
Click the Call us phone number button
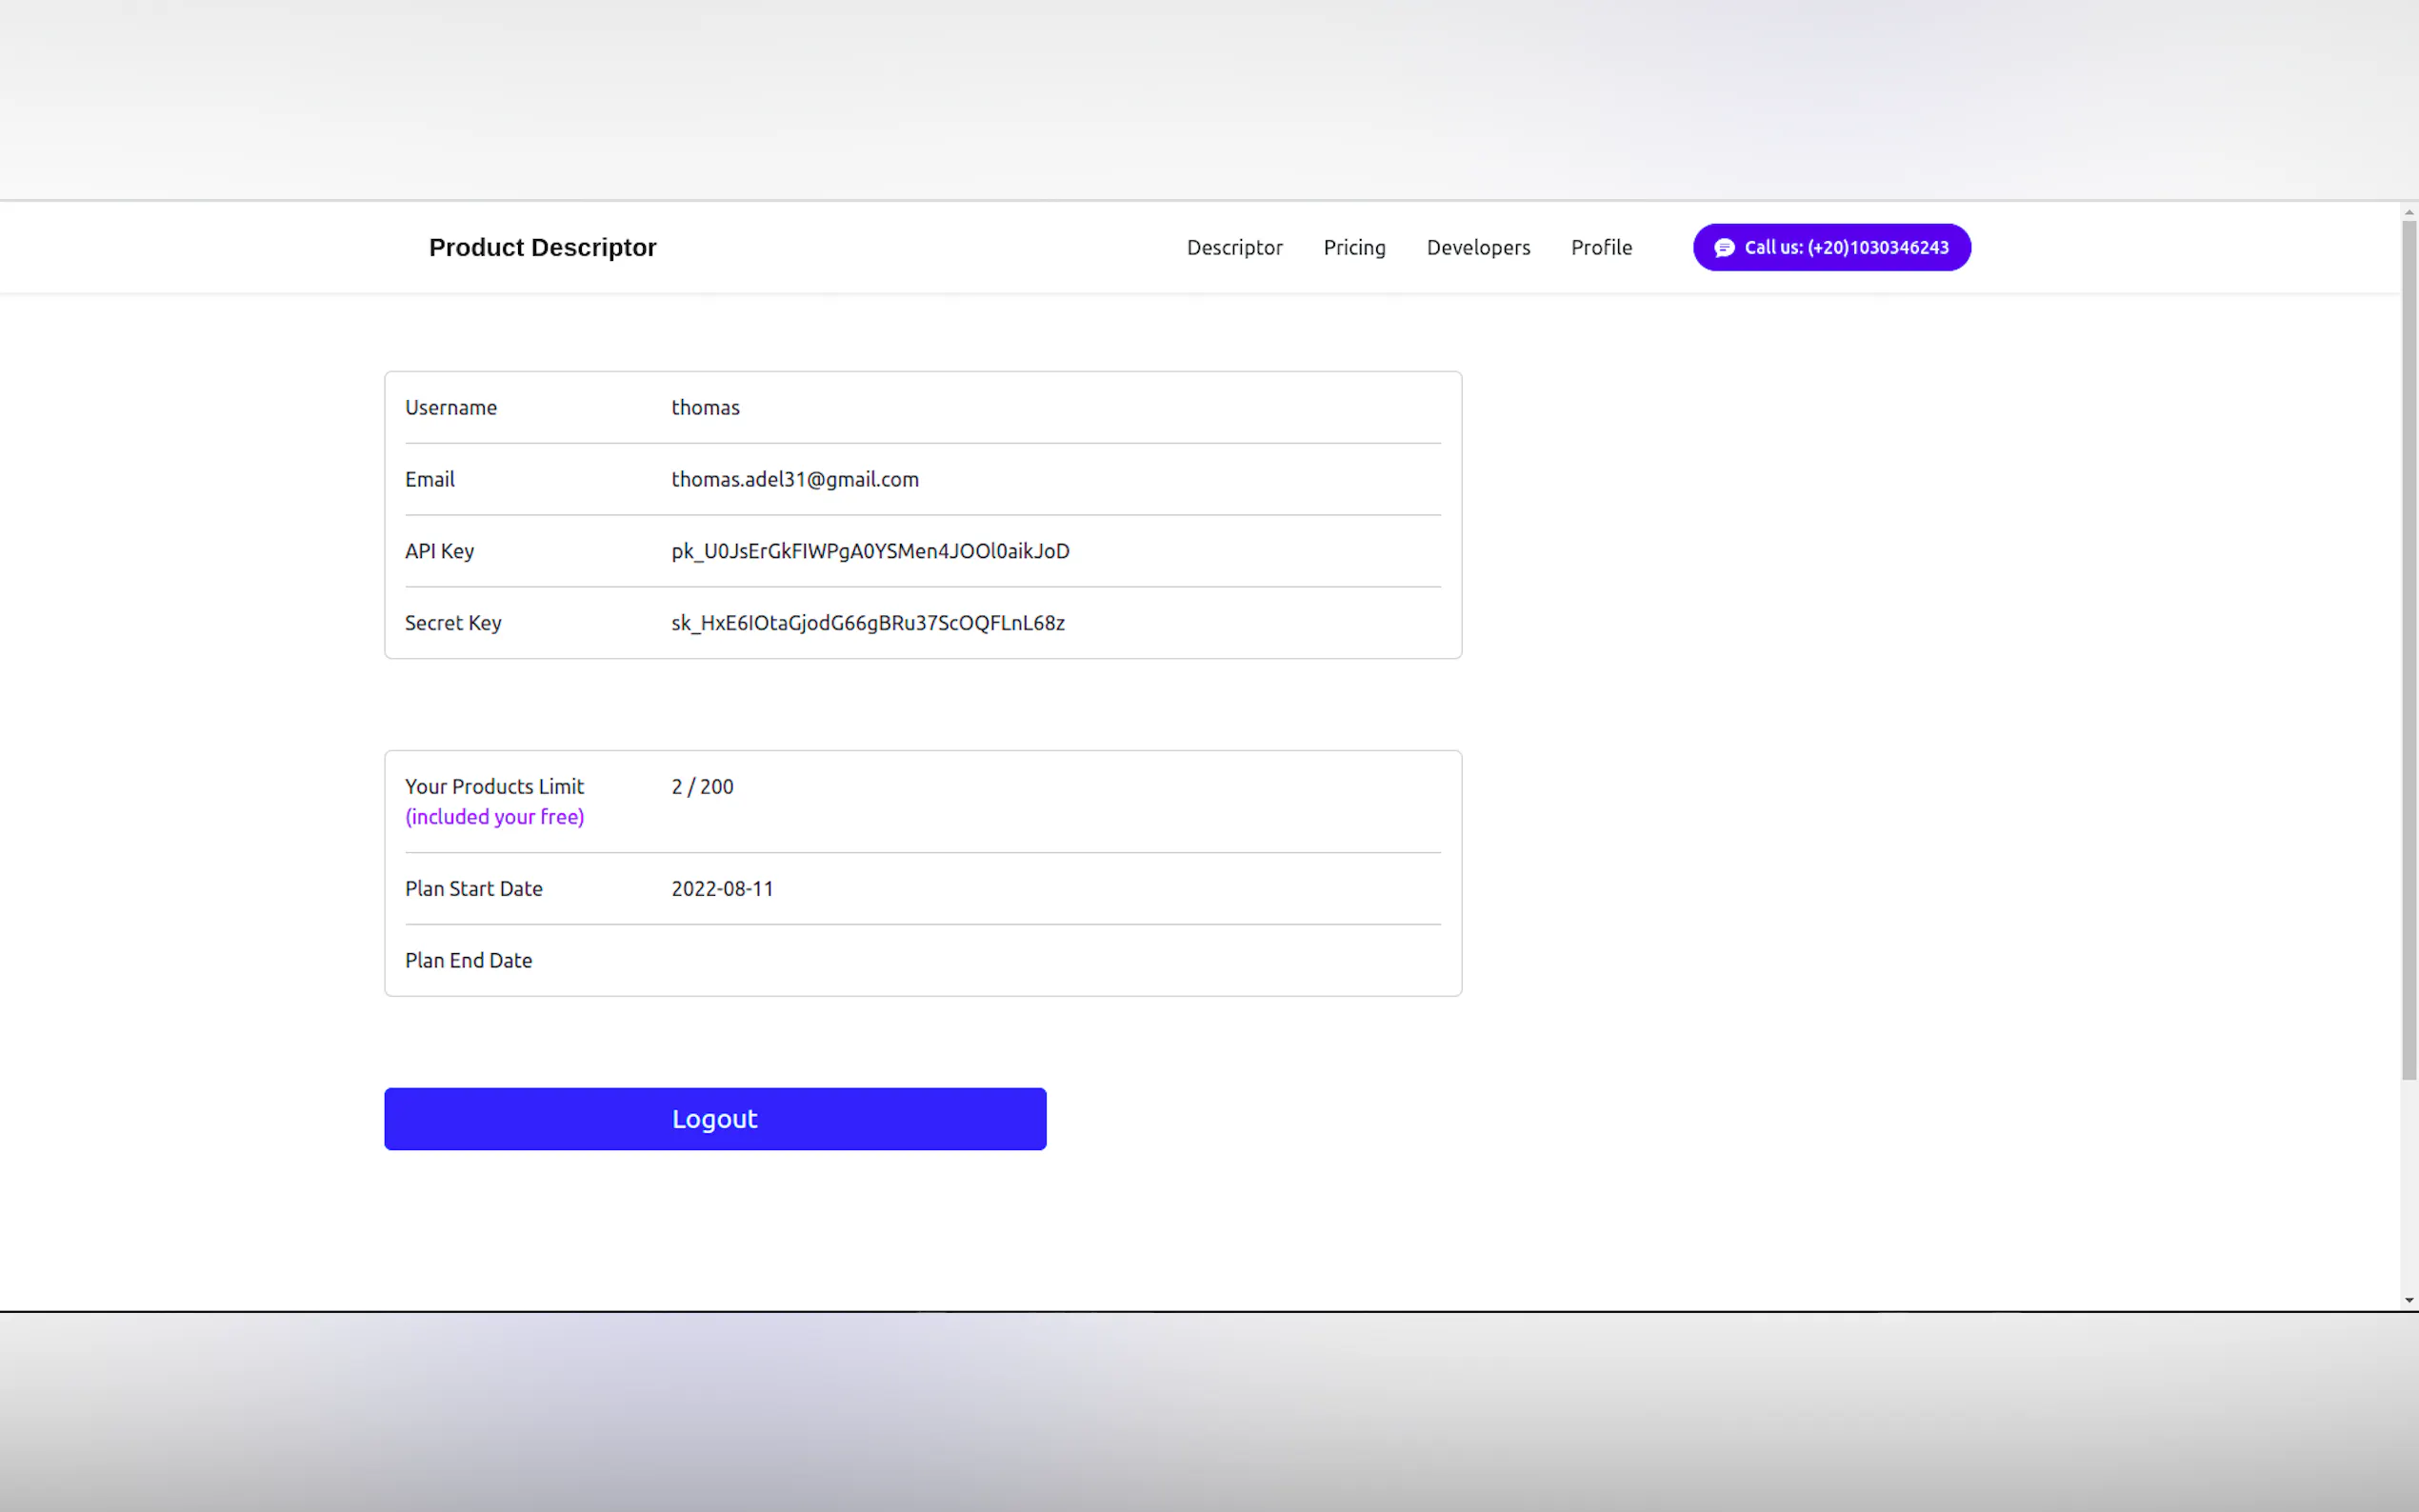[x=1845, y=248]
